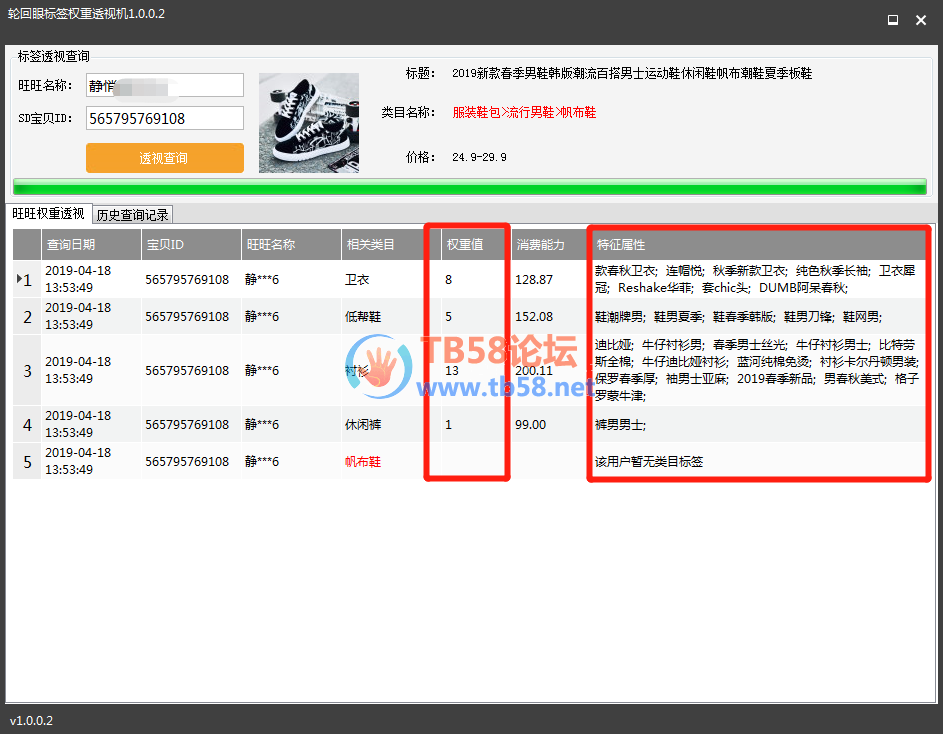This screenshot has height=734, width=943.
Task: Sort by the 消费能力 column header
Action: tap(548, 245)
